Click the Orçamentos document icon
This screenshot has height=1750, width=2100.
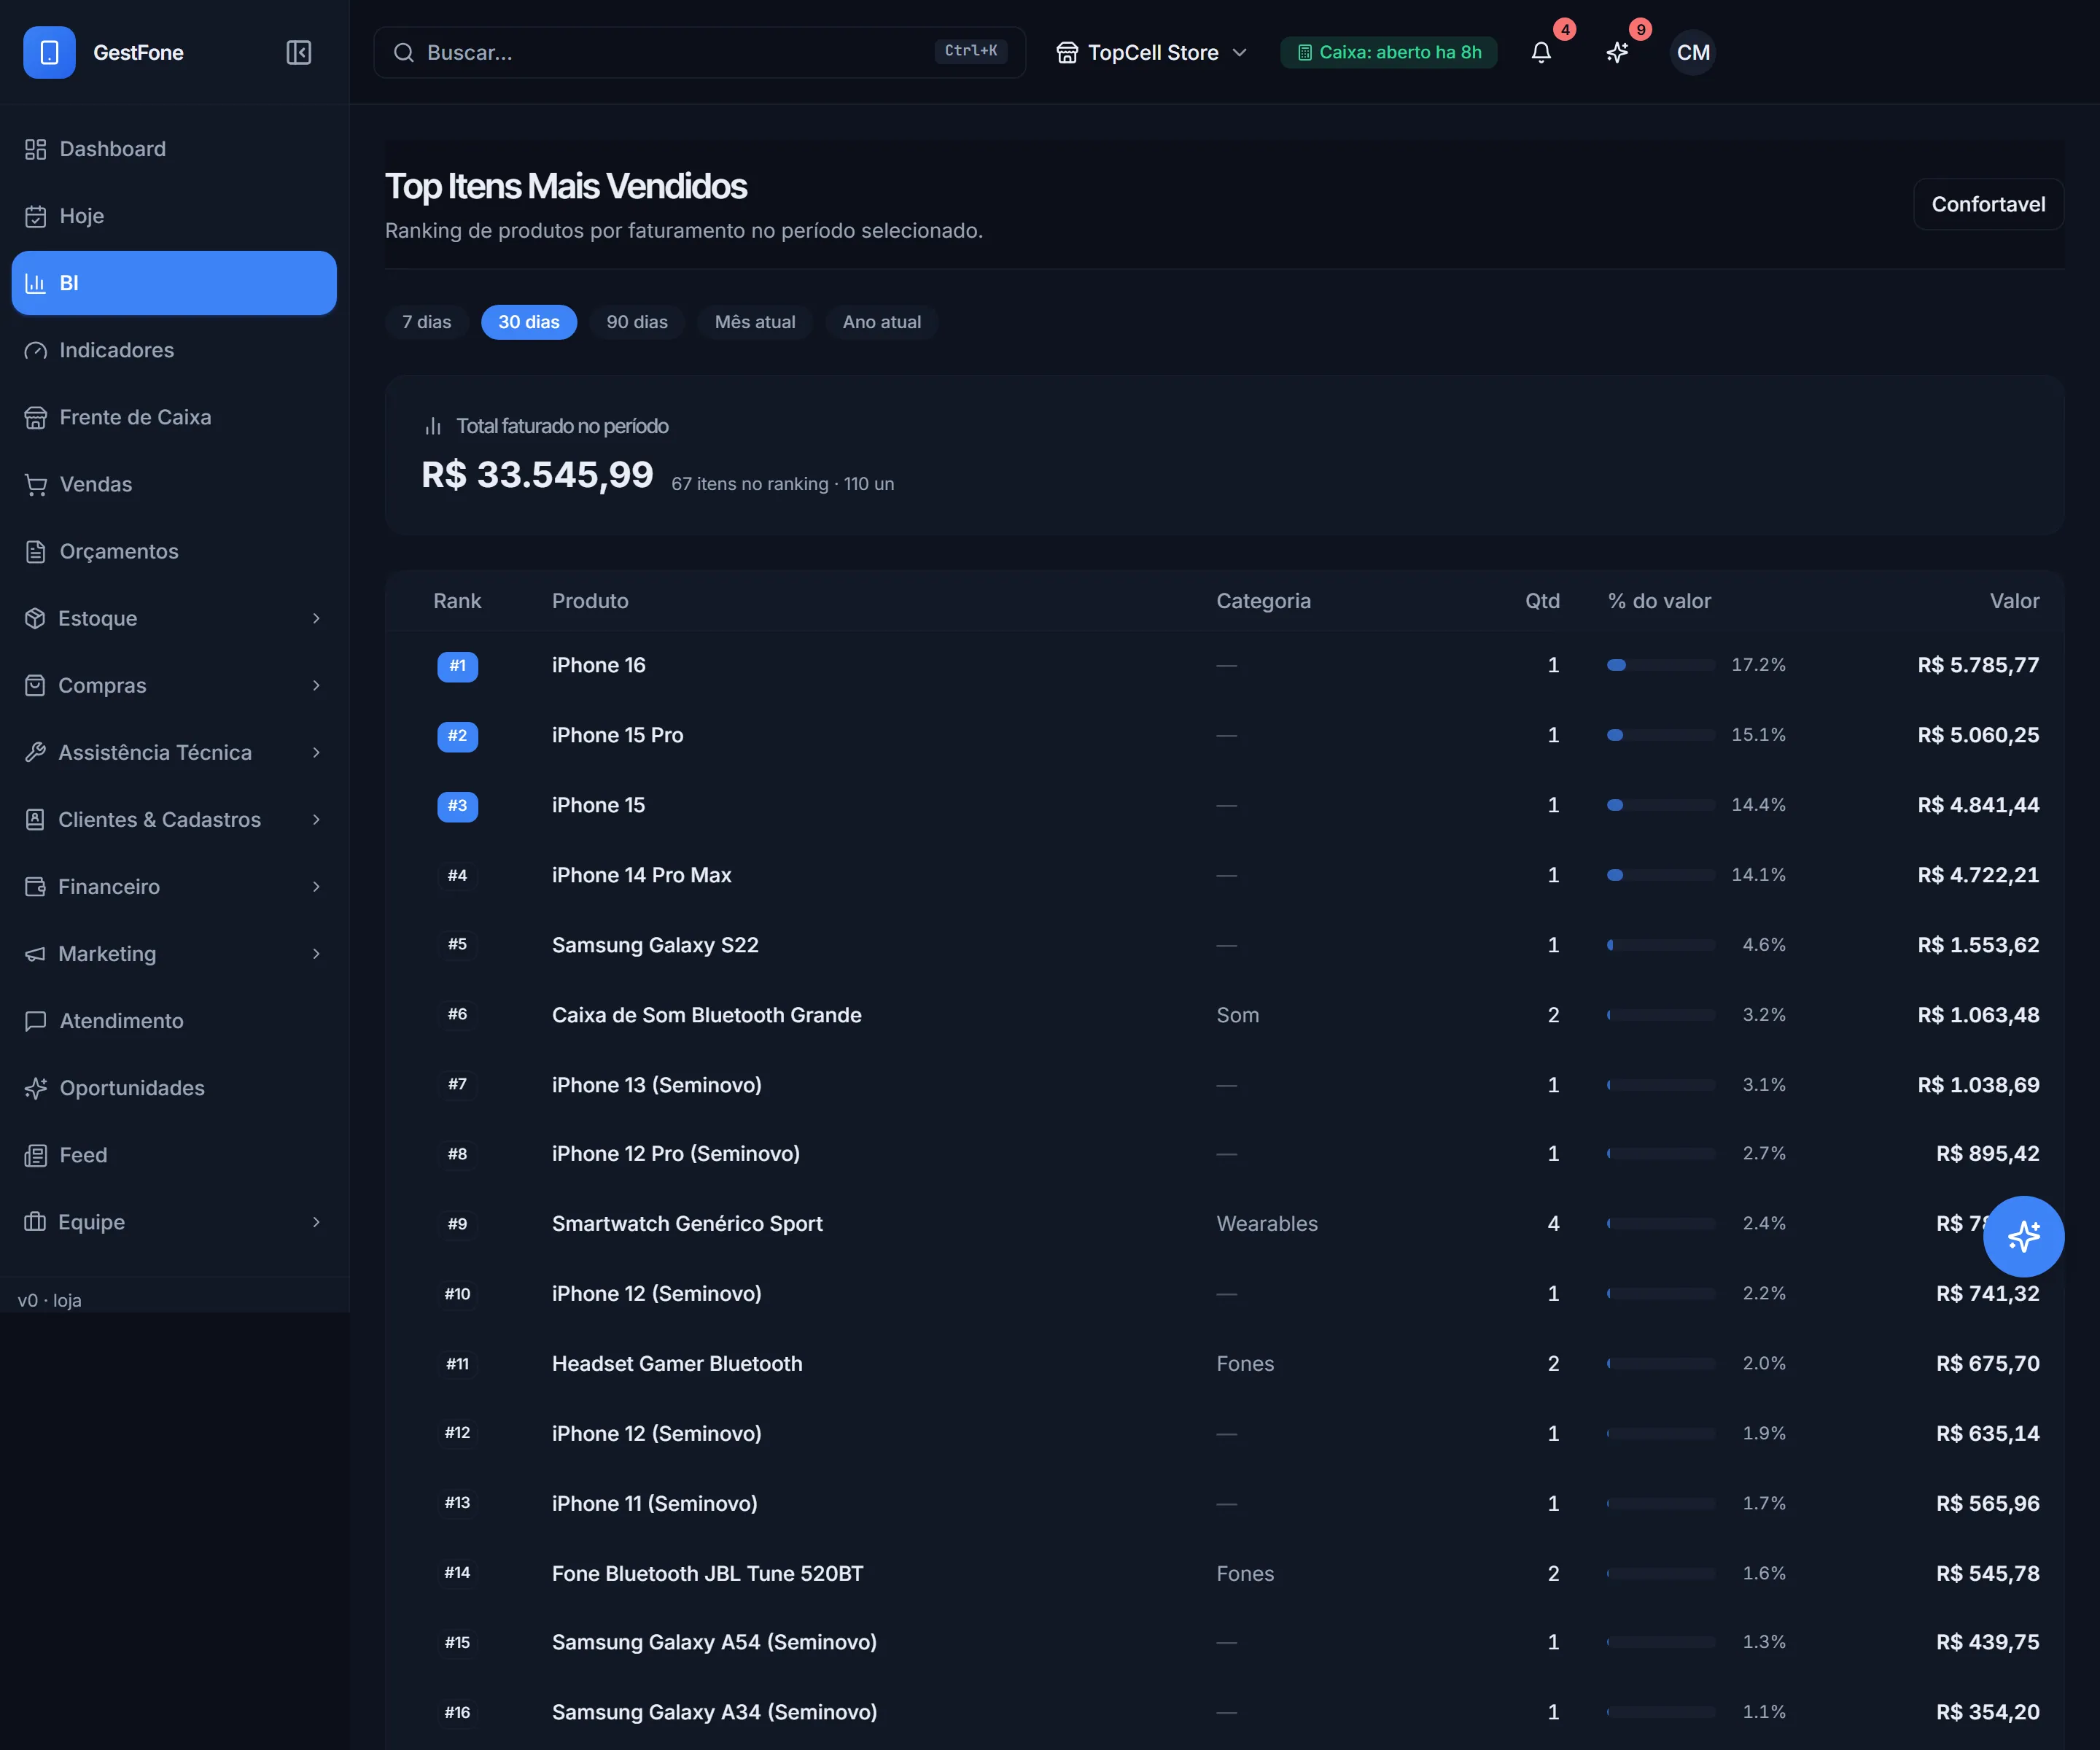tap(36, 551)
